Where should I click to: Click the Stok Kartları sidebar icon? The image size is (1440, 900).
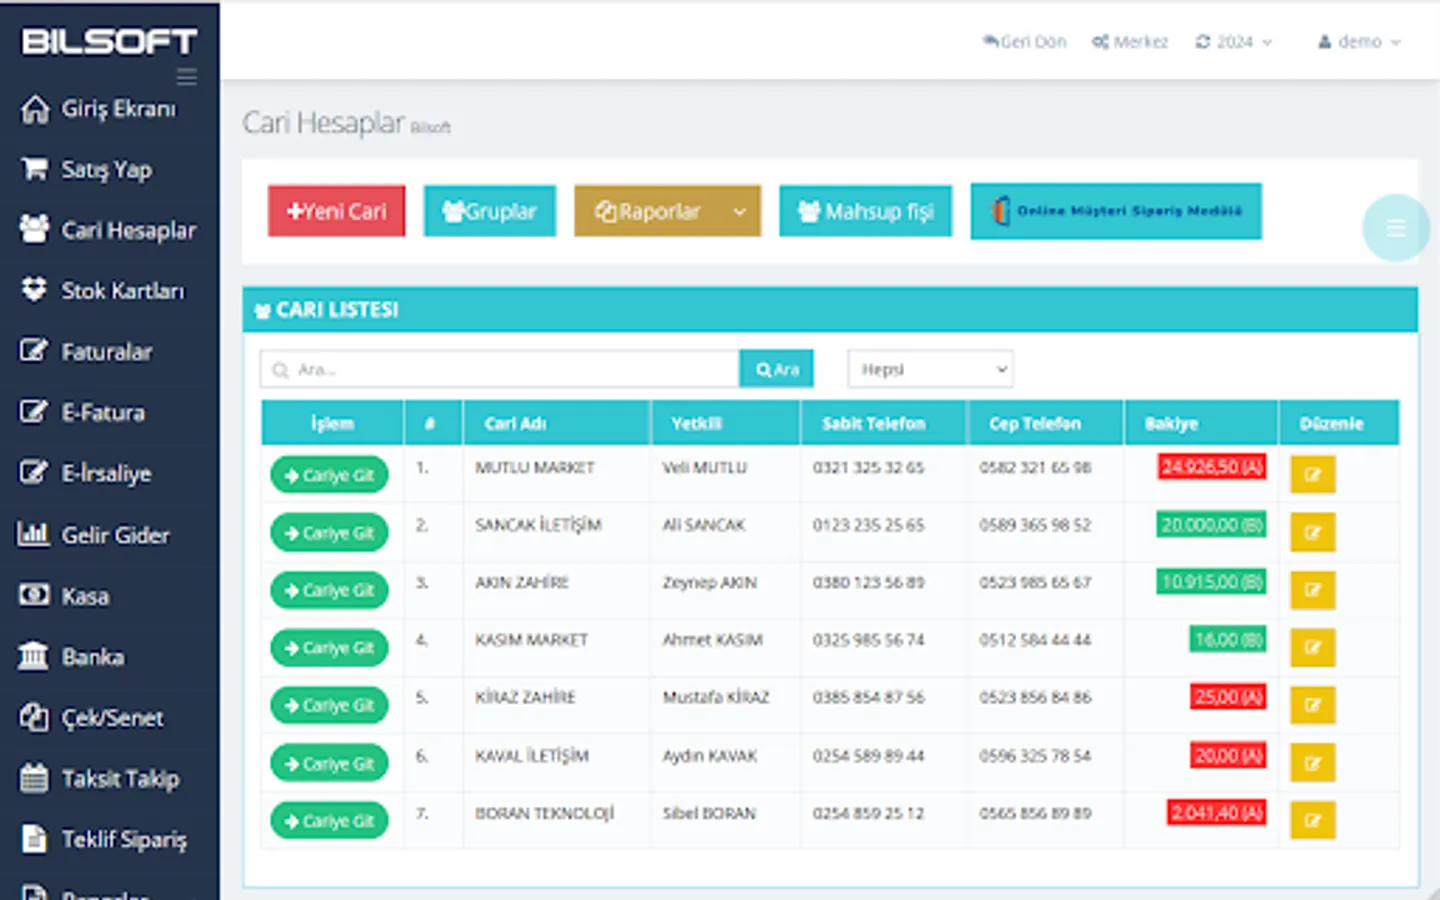[x=34, y=291]
